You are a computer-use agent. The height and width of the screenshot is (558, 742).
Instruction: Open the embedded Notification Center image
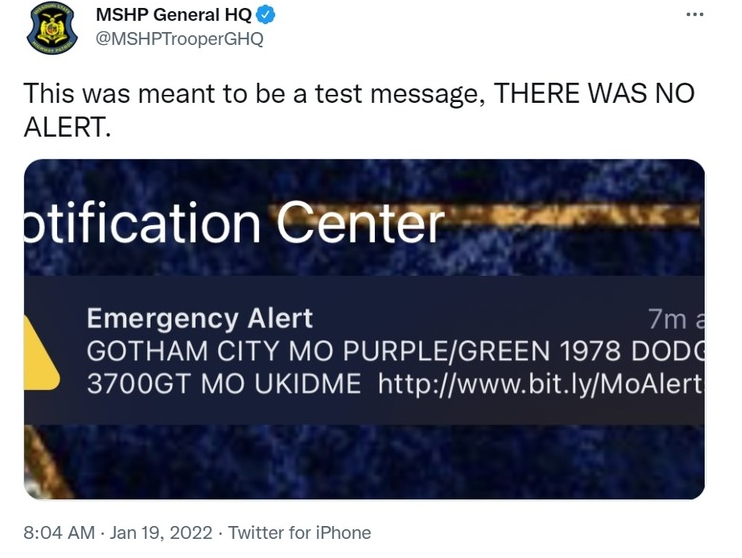(x=364, y=329)
